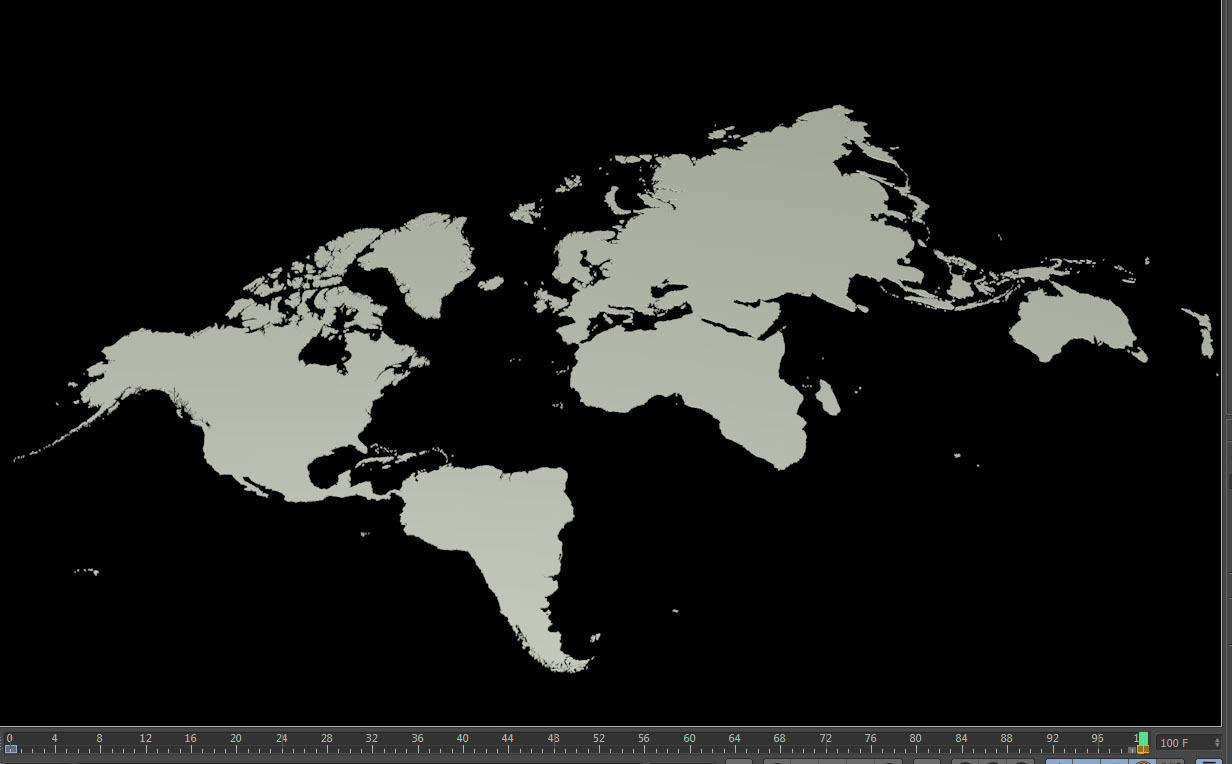Jump to frame 92 on the timeline ruler
Screen dimensions: 1232x764
pos(1052,738)
